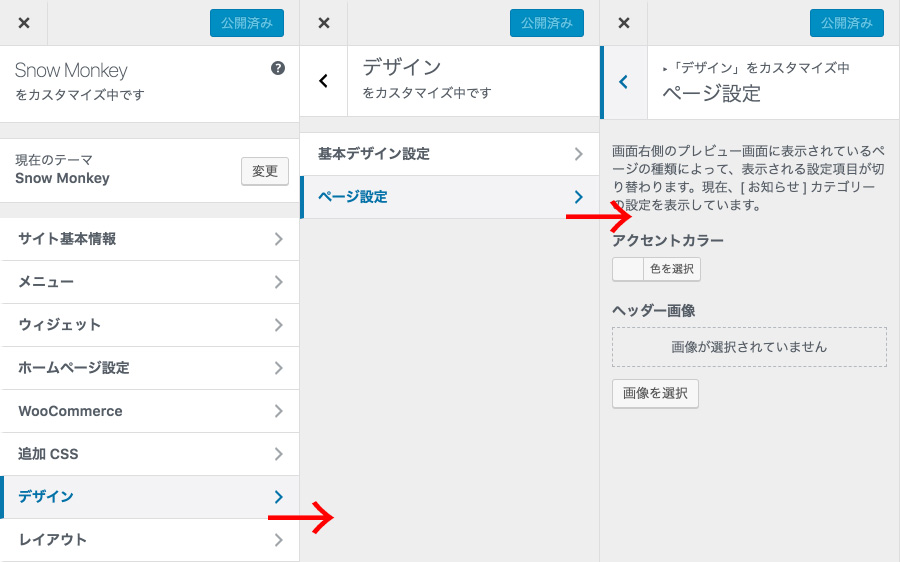This screenshot has height=562, width=900.
Task: Open the サイト基本情報 menu item
Action: click(150, 239)
